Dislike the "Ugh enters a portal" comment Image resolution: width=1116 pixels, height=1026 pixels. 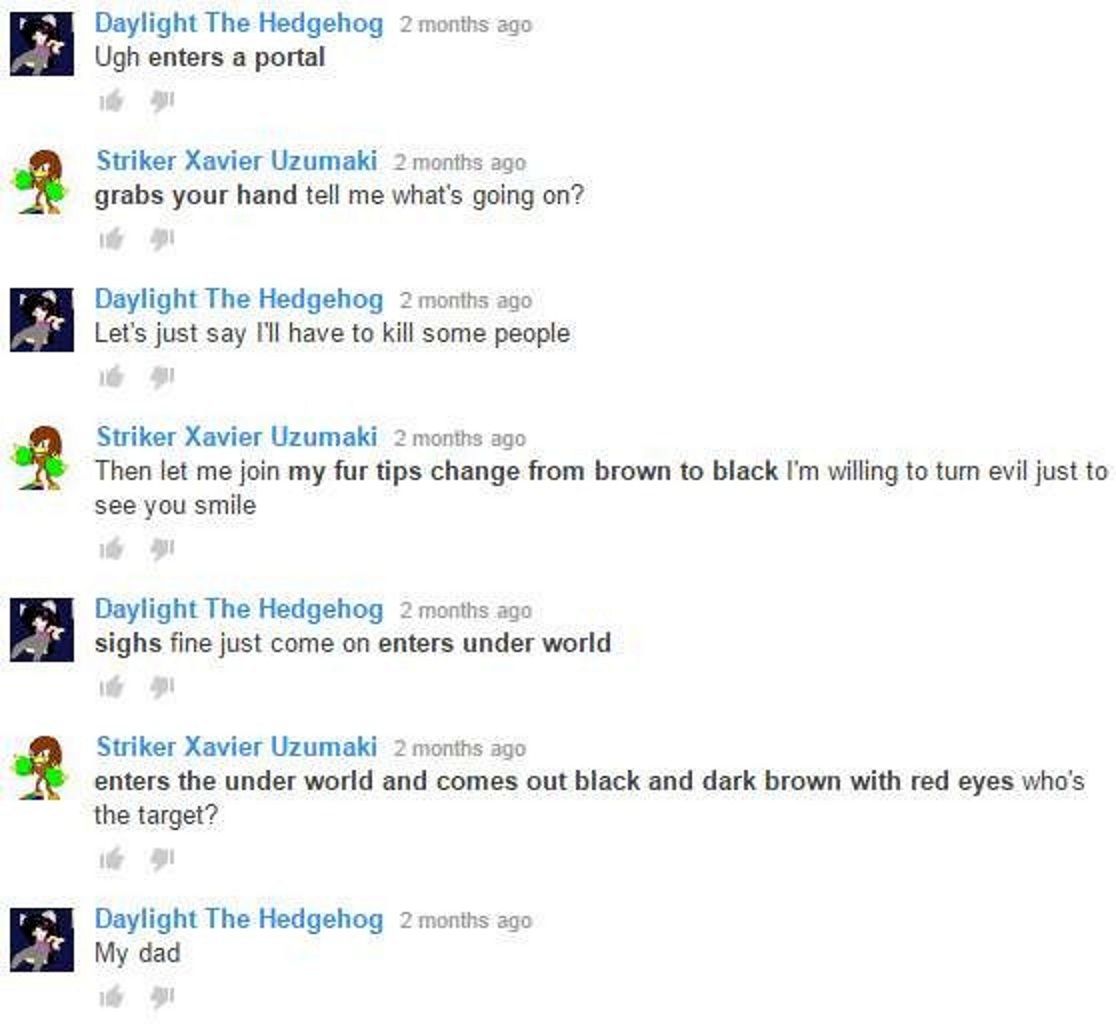click(162, 102)
